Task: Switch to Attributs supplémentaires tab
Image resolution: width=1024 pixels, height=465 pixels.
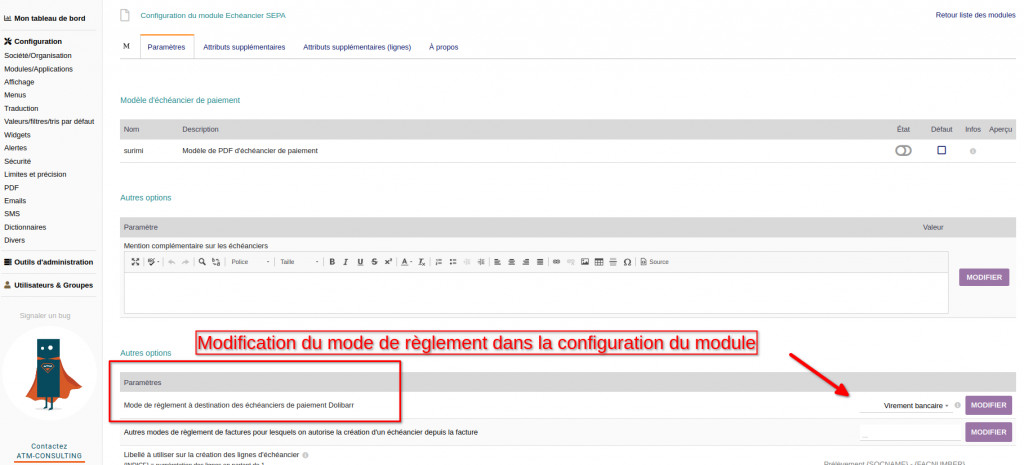Action: tap(244, 47)
